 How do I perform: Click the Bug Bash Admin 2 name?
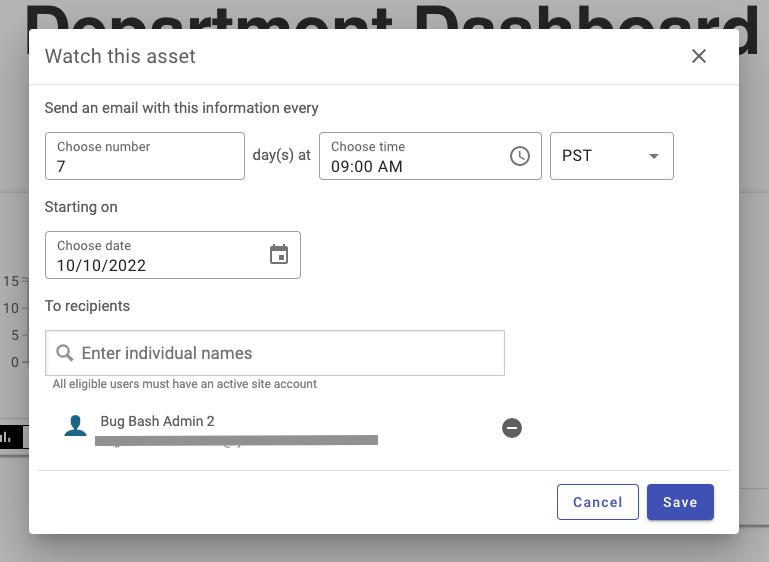[x=157, y=421]
